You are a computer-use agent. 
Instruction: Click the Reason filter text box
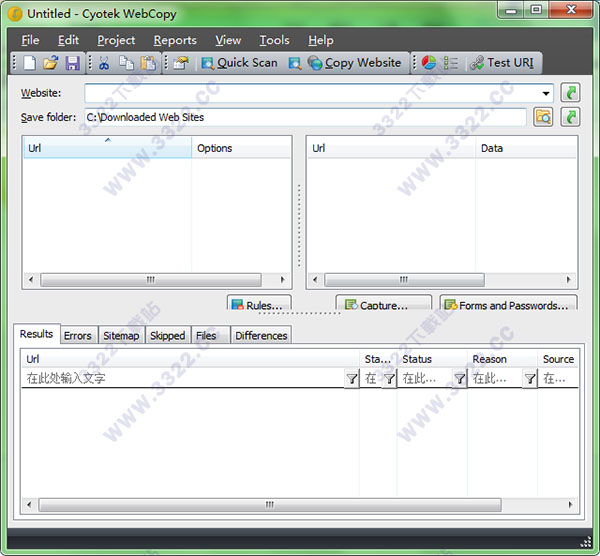pyautogui.click(x=496, y=378)
